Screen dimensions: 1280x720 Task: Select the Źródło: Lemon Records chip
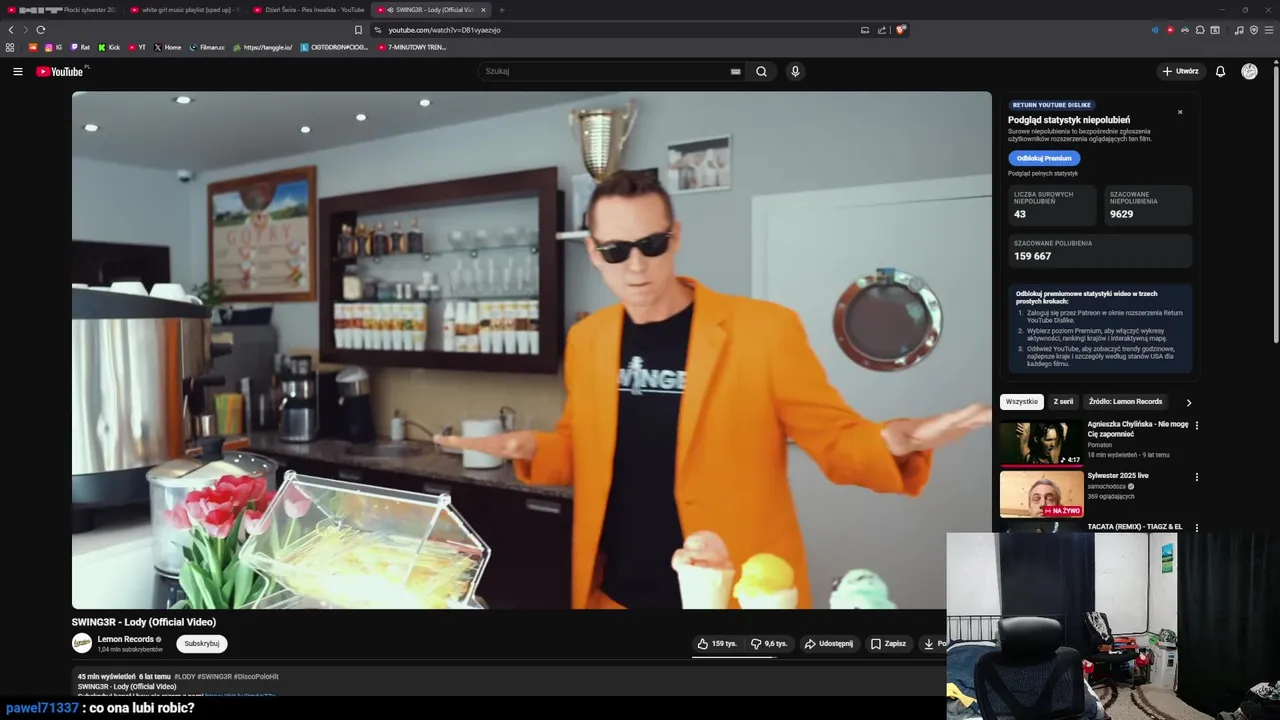coord(1125,402)
